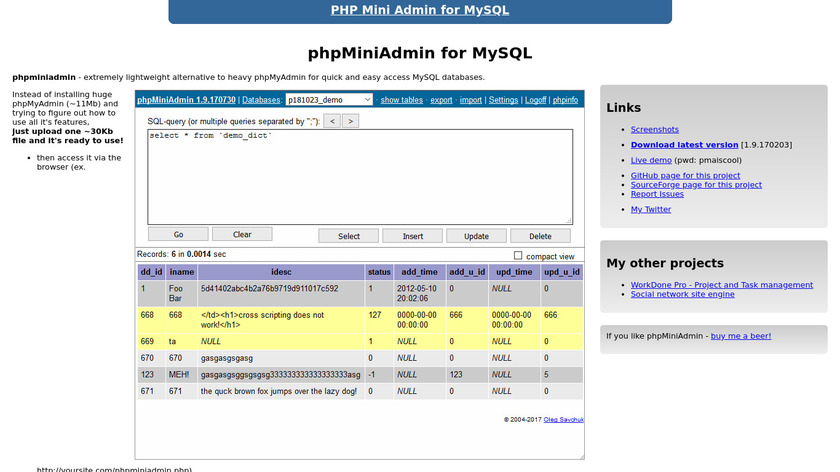The image size is (840, 472).
Task: Open the phpinfo link
Action: pyautogui.click(x=565, y=100)
